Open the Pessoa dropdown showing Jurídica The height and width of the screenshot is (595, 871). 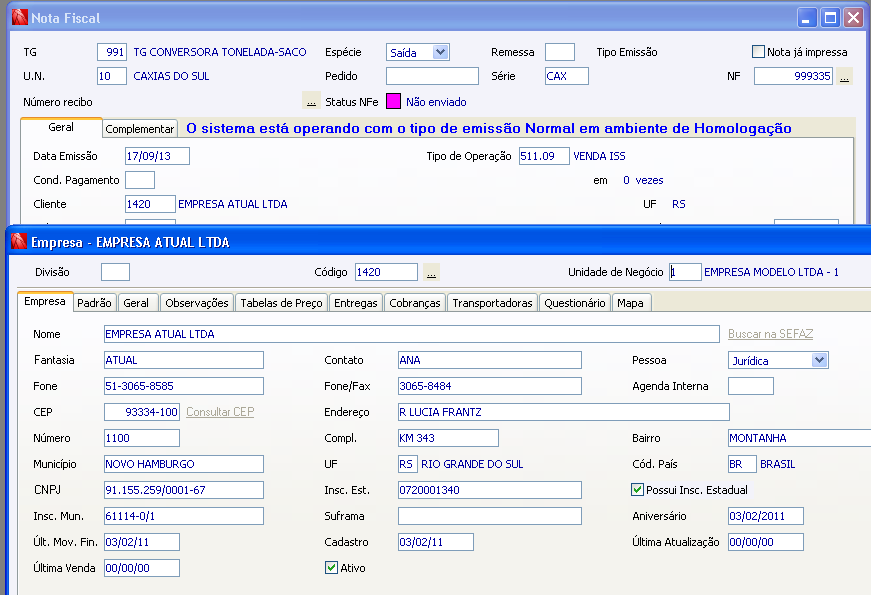819,360
